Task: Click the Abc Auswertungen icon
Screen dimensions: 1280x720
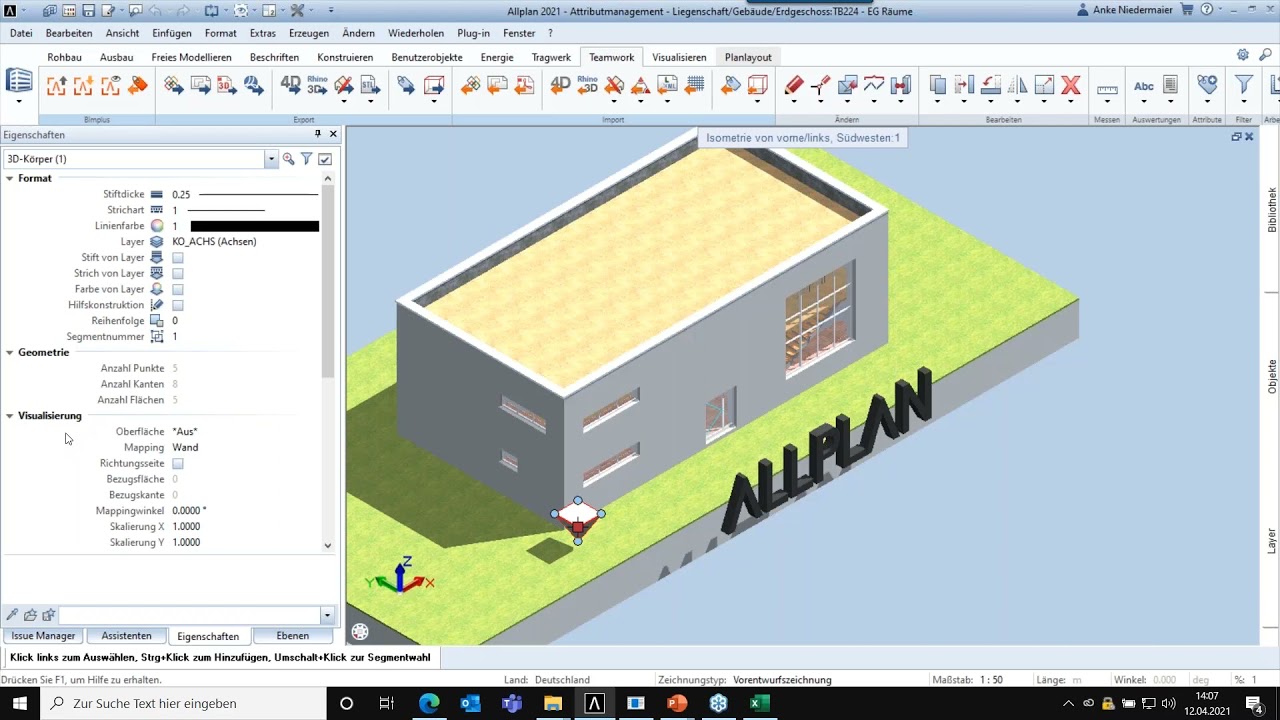Action: (x=1144, y=86)
